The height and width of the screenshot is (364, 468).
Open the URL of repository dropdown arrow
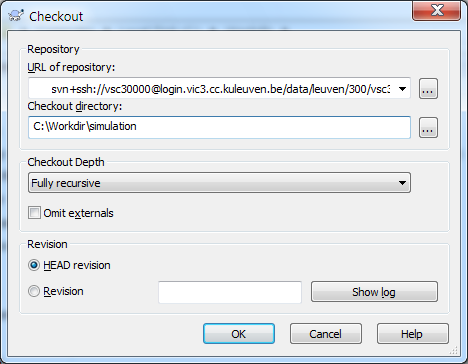[402, 89]
